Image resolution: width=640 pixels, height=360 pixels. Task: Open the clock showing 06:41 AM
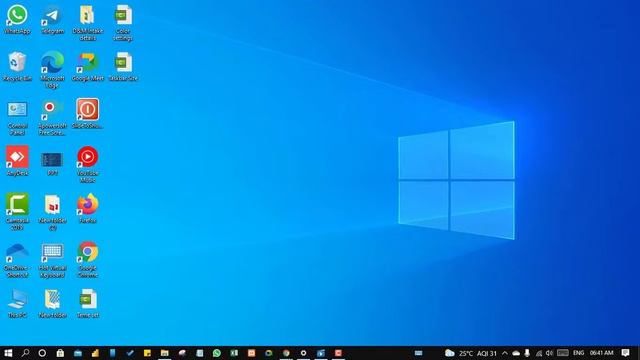[x=602, y=353]
